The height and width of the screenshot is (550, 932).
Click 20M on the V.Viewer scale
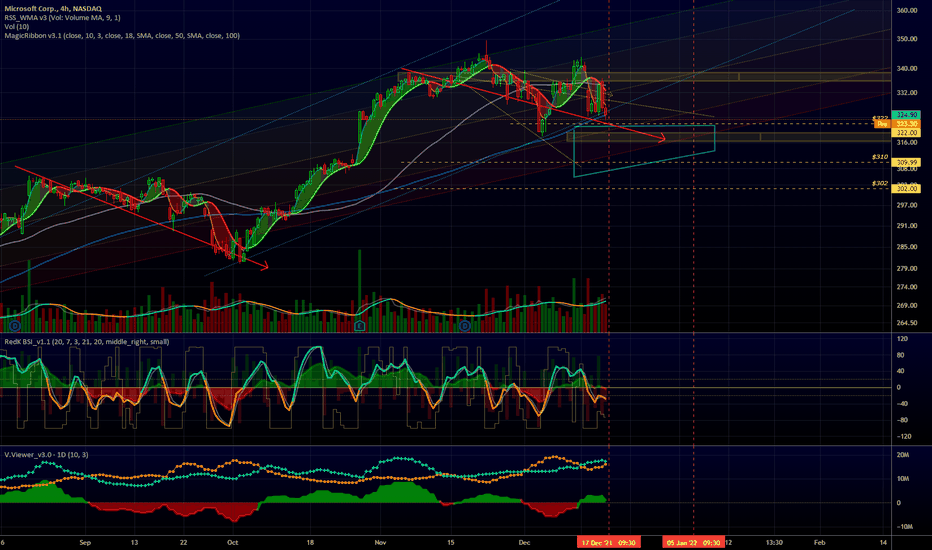(902, 455)
